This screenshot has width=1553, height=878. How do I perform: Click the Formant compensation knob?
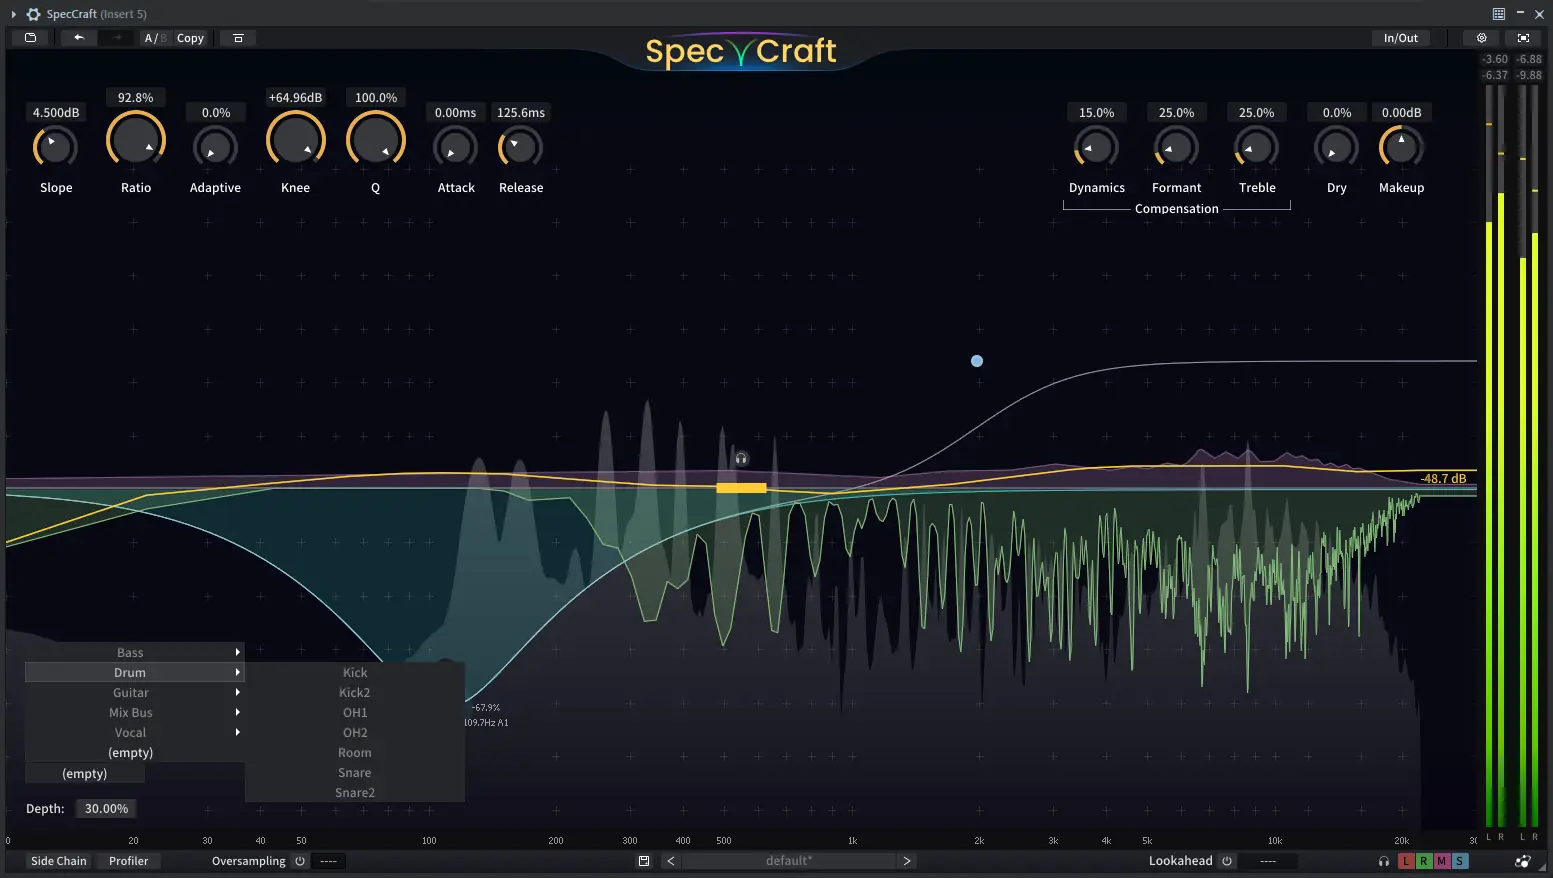[1176, 148]
